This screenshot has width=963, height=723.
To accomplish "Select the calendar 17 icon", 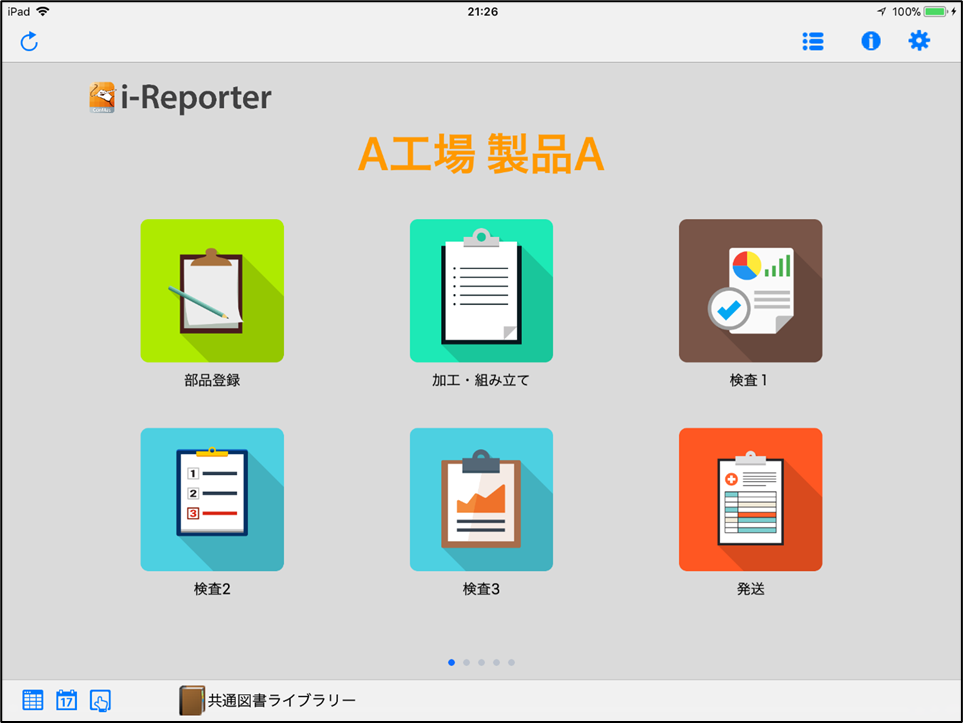I will point(66,700).
